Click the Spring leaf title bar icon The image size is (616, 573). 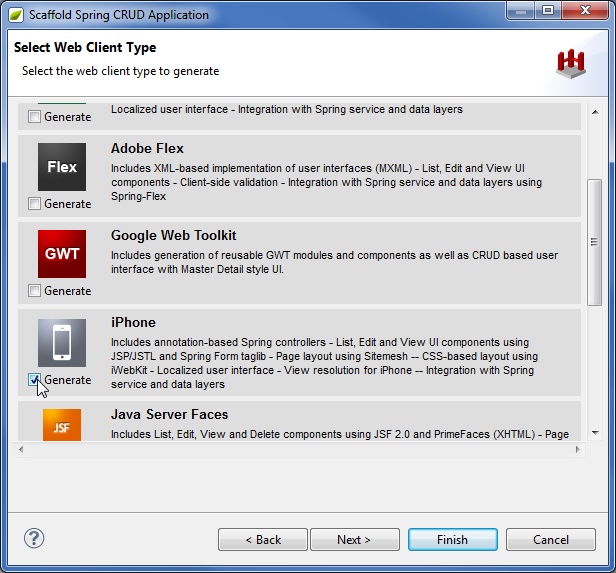click(16, 15)
